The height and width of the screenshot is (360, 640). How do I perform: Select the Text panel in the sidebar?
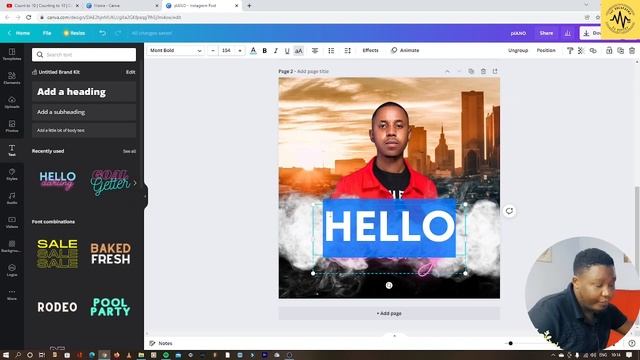[x=12, y=150]
